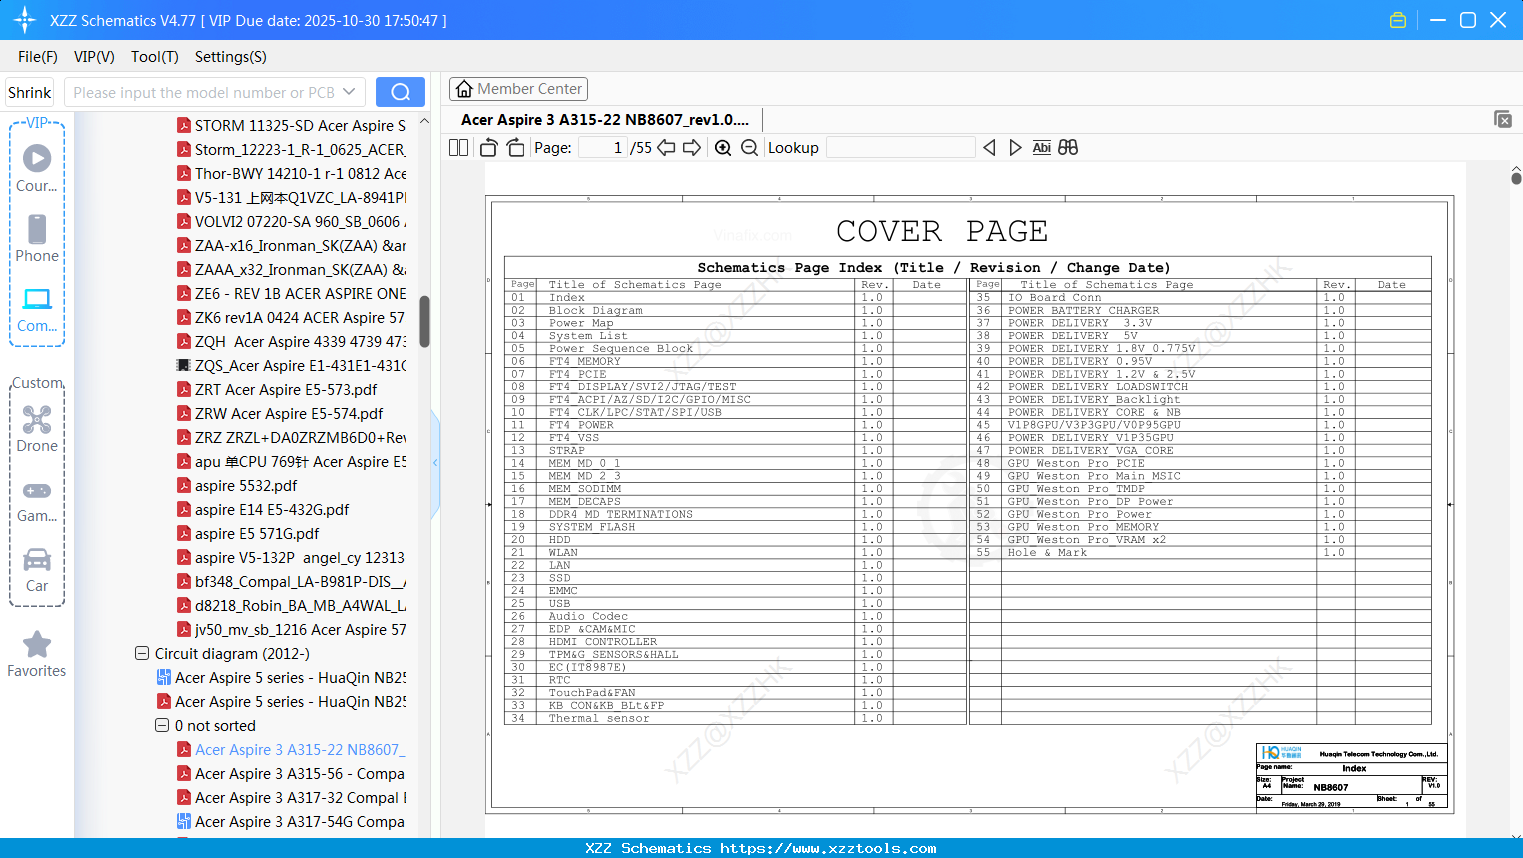Find next lookup match
The image size is (1523, 858).
click(1015, 148)
